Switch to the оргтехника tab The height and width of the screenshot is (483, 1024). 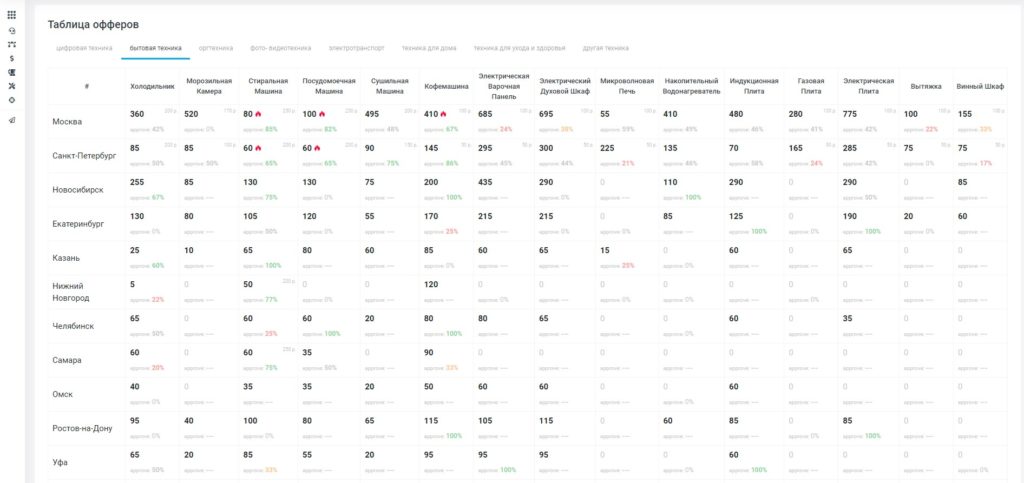pyautogui.click(x=216, y=48)
